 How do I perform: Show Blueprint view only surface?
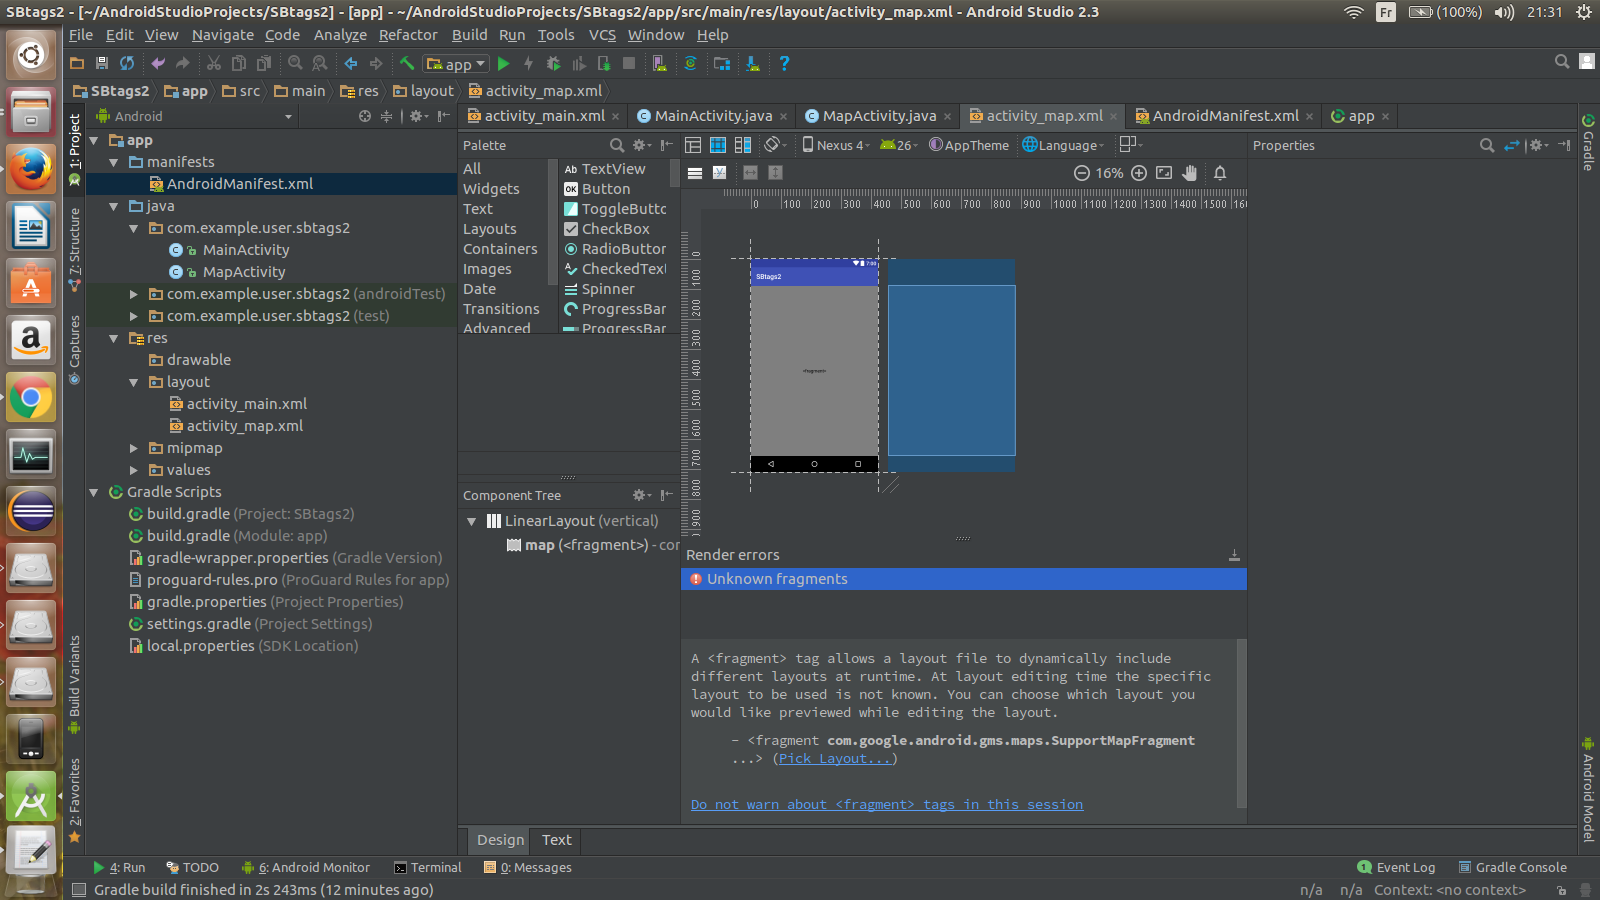click(718, 145)
